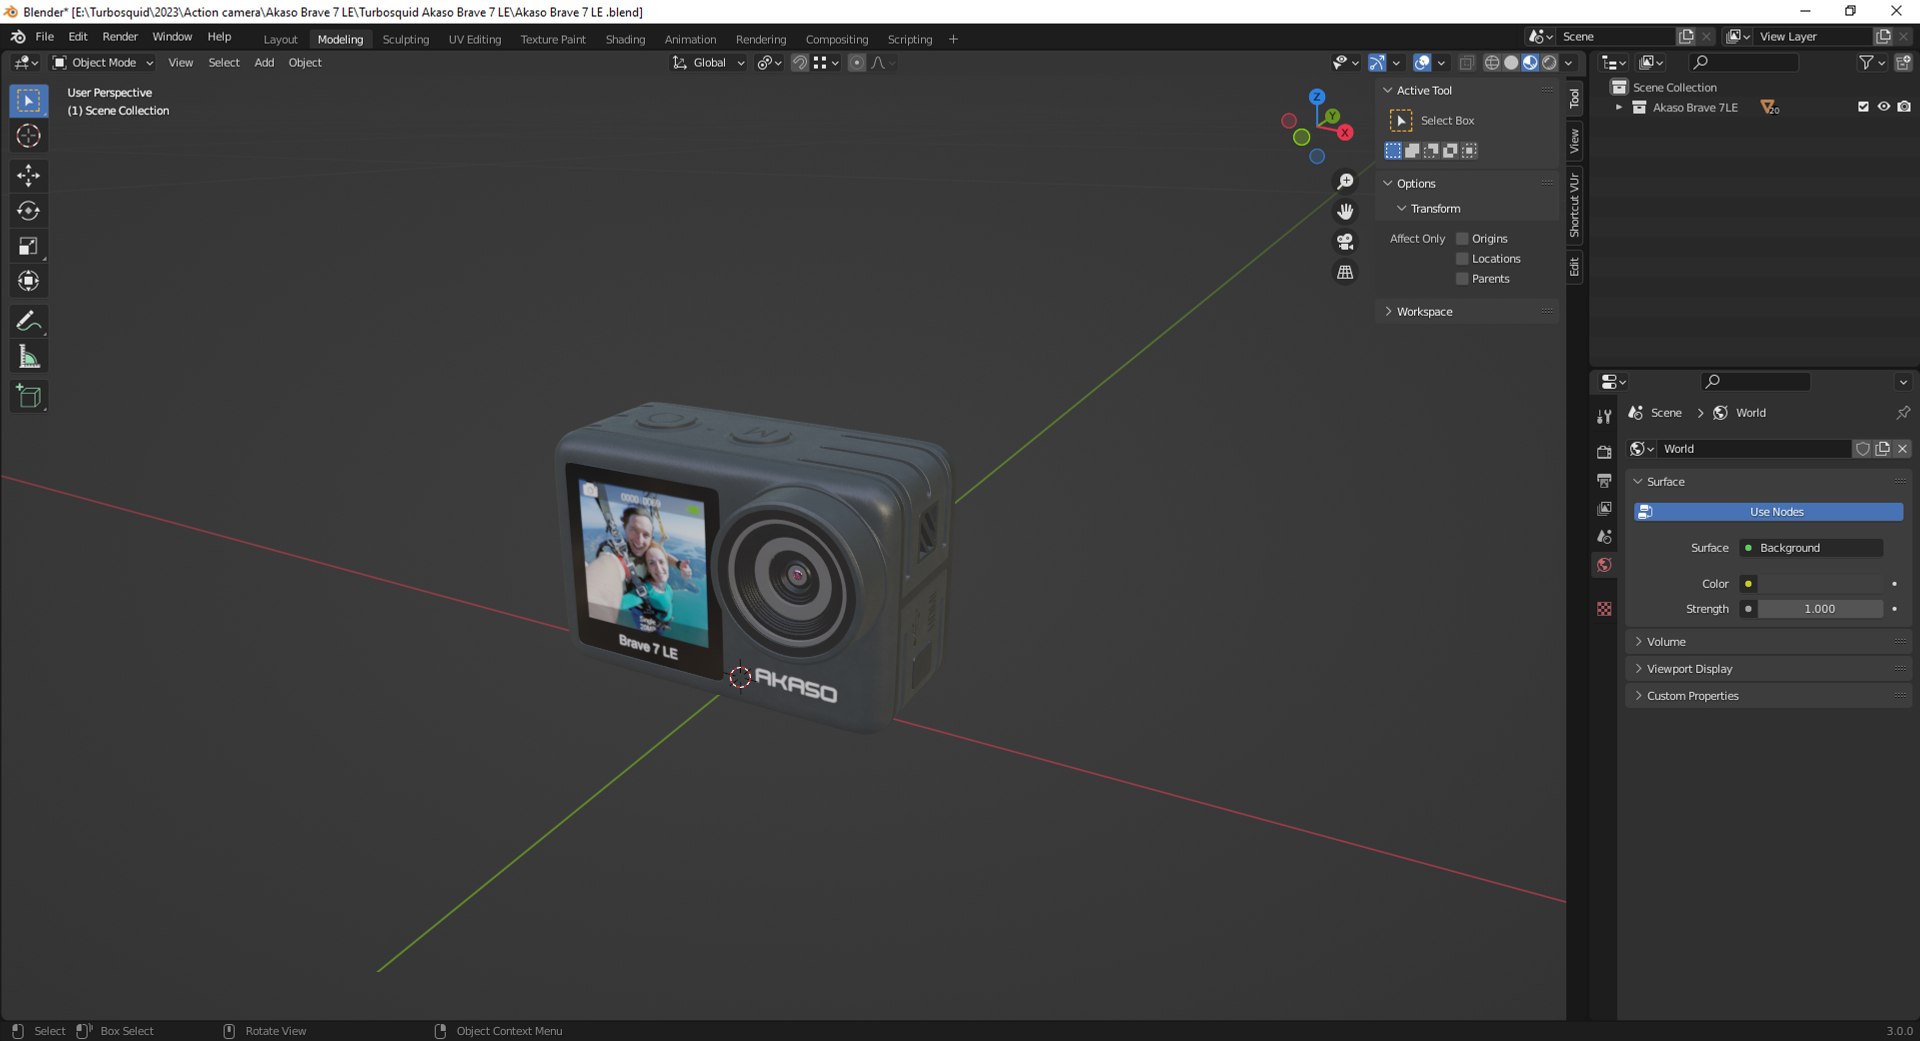The image size is (1920, 1041).
Task: Select the Measure tool
Action: coord(28,357)
